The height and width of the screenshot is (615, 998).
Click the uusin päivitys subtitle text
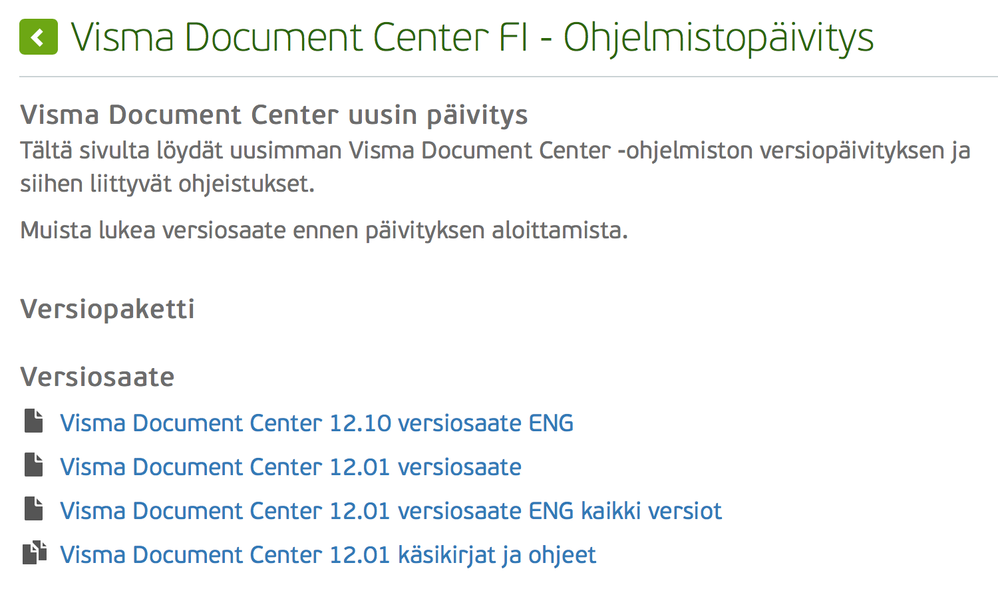point(272,114)
